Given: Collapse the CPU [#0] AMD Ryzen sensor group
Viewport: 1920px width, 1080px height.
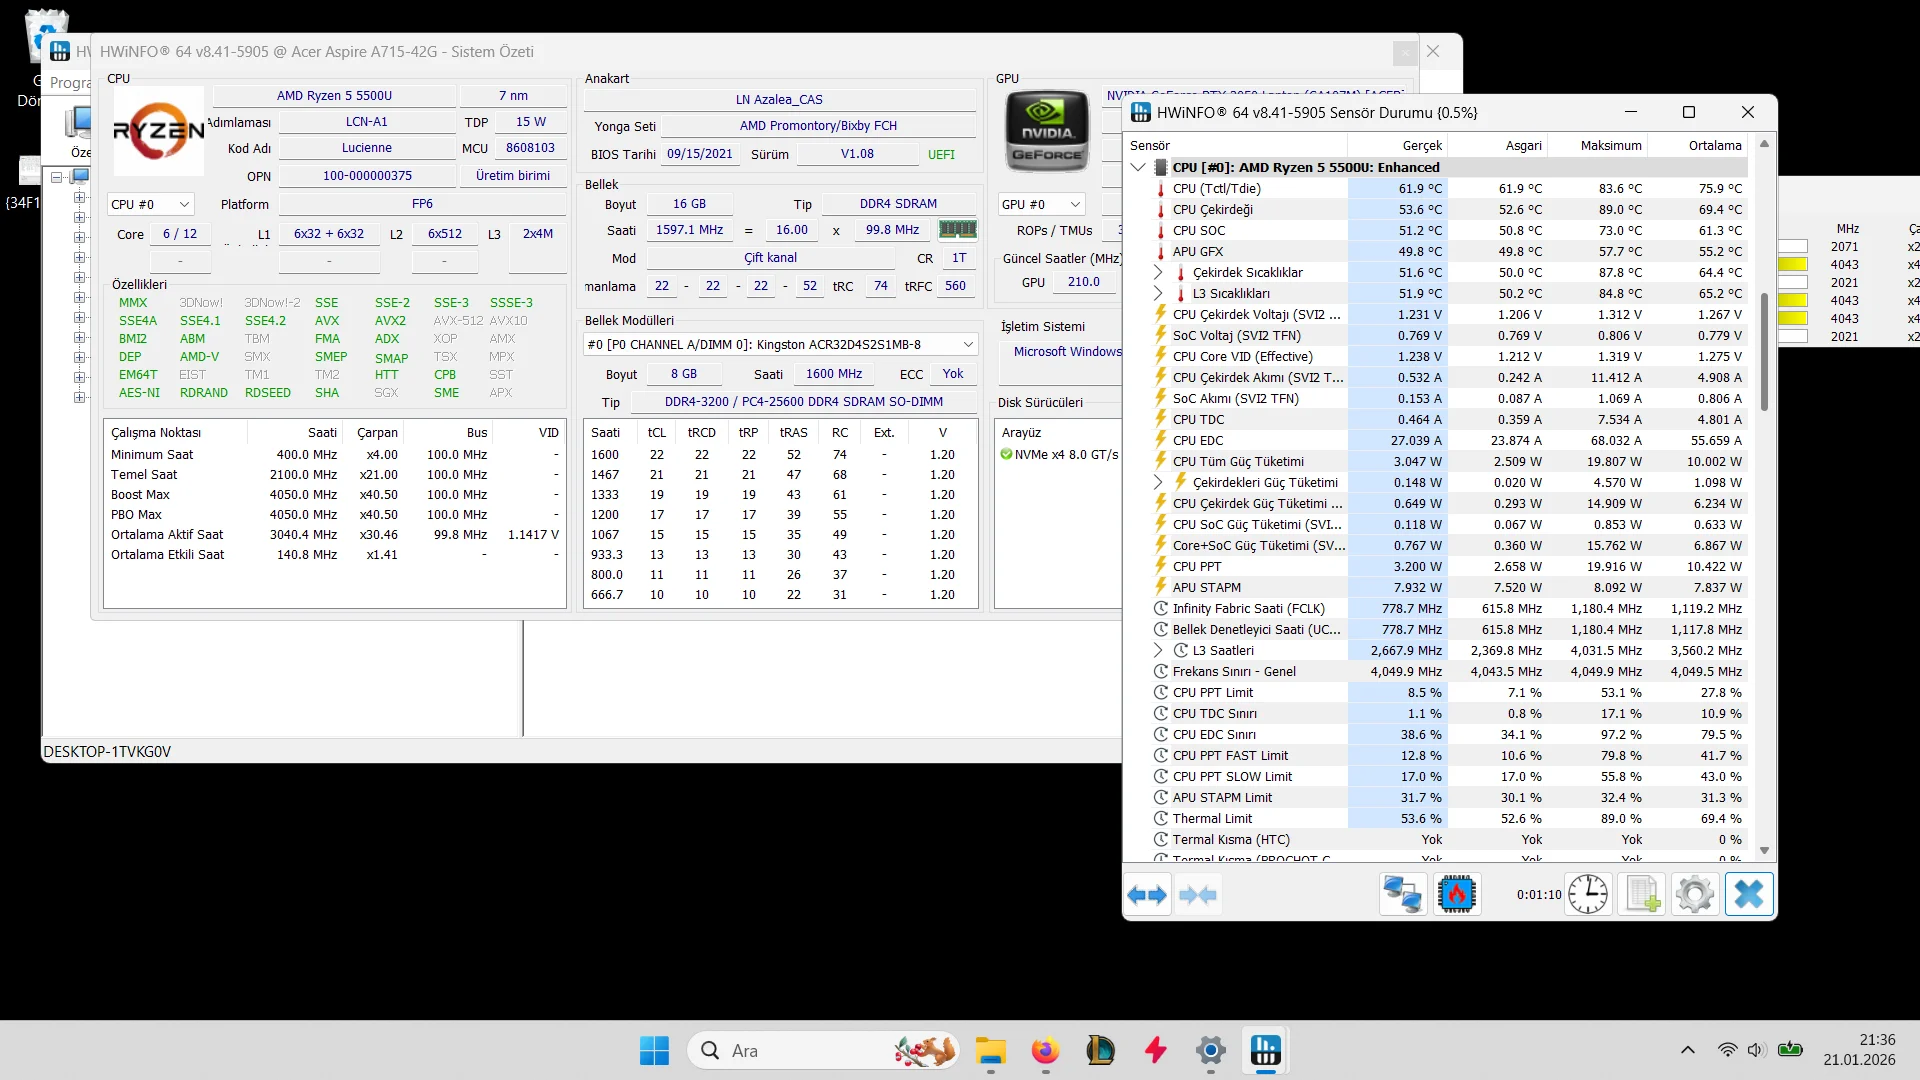Looking at the screenshot, I should 1138,167.
